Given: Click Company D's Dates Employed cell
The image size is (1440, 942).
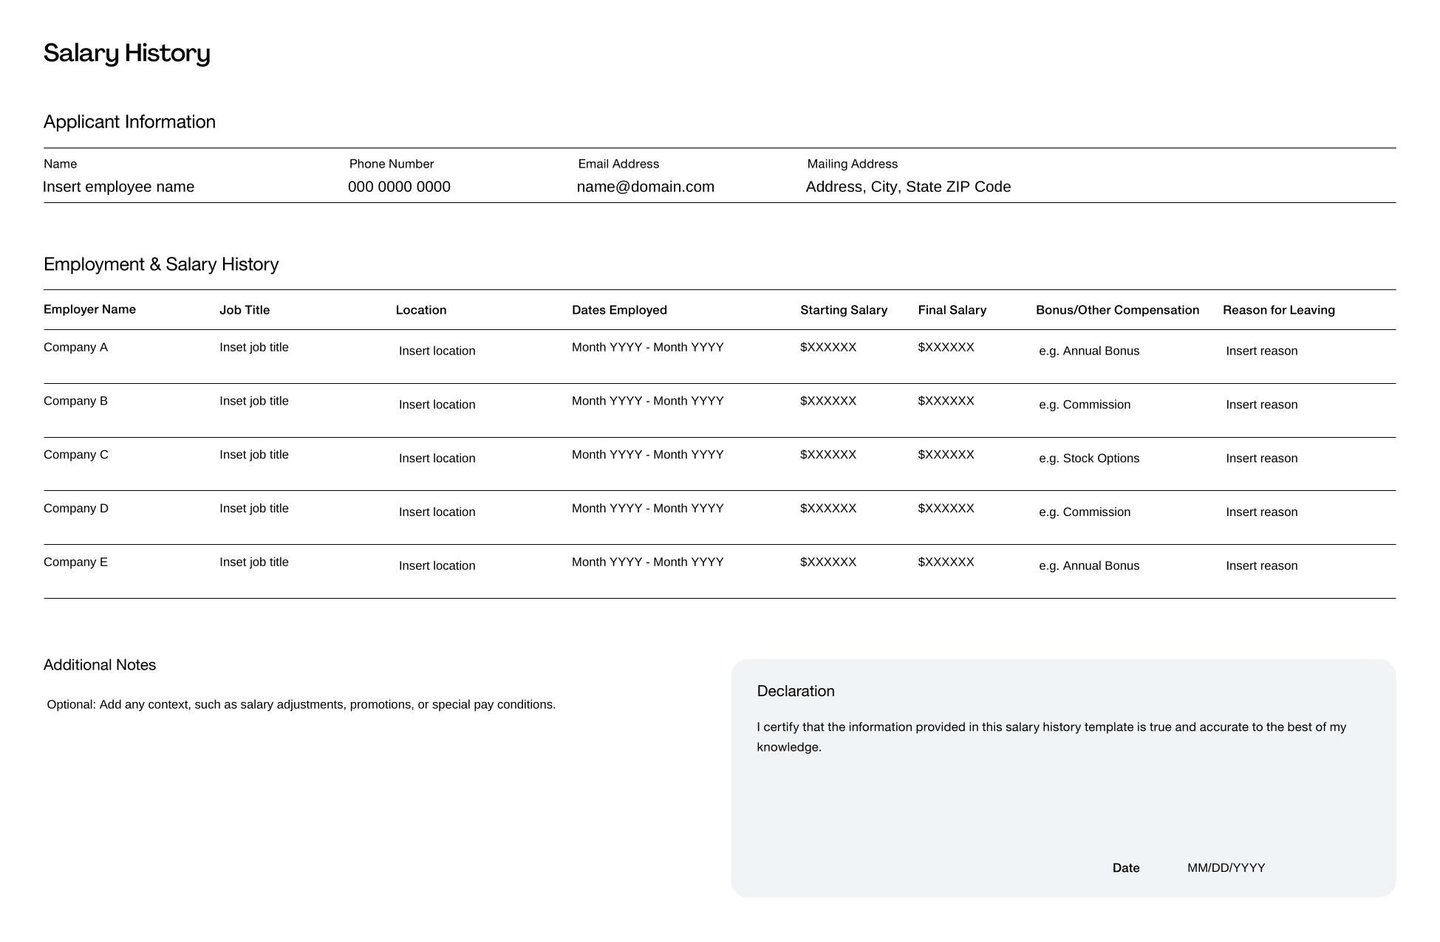Looking at the screenshot, I should click(x=647, y=508).
